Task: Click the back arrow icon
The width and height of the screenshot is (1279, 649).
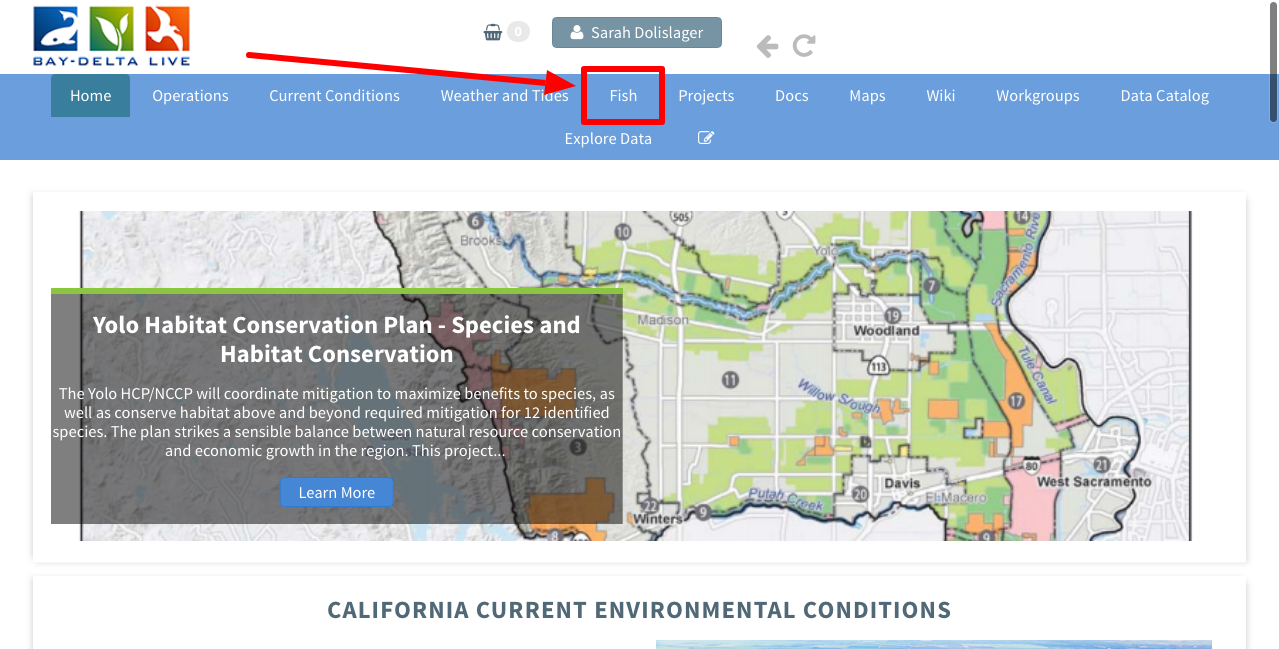Action: click(767, 46)
